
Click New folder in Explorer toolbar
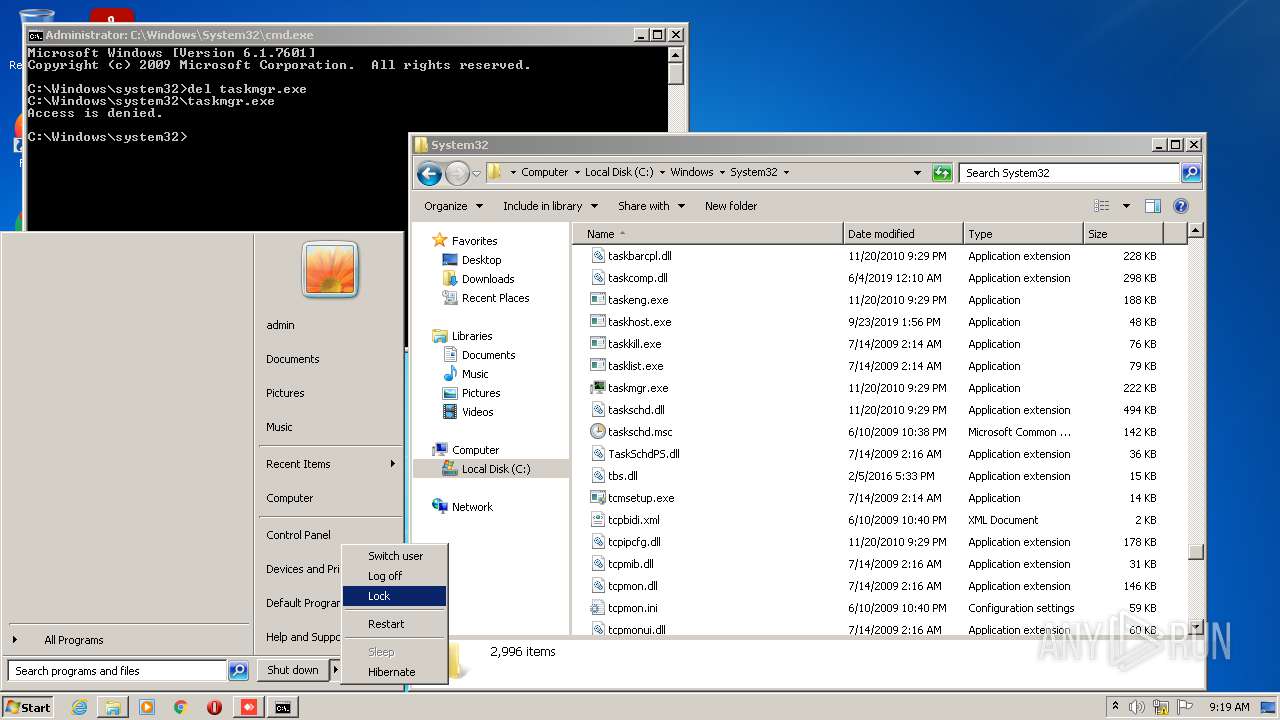click(731, 206)
